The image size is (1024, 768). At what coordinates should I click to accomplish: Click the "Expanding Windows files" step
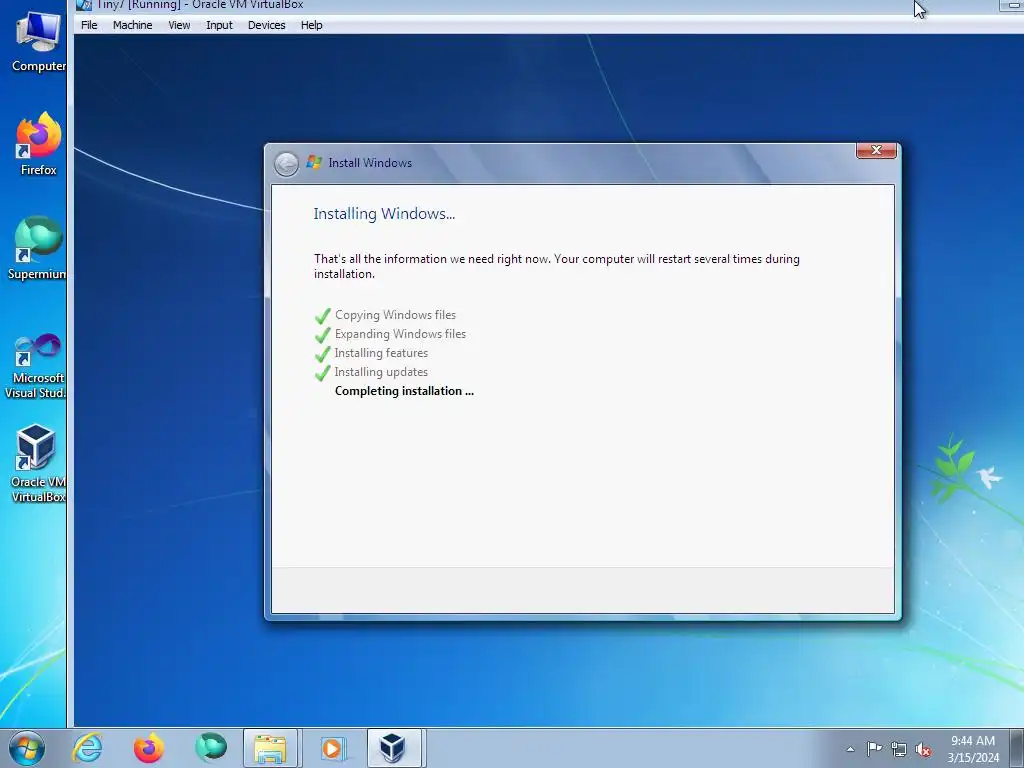point(400,334)
